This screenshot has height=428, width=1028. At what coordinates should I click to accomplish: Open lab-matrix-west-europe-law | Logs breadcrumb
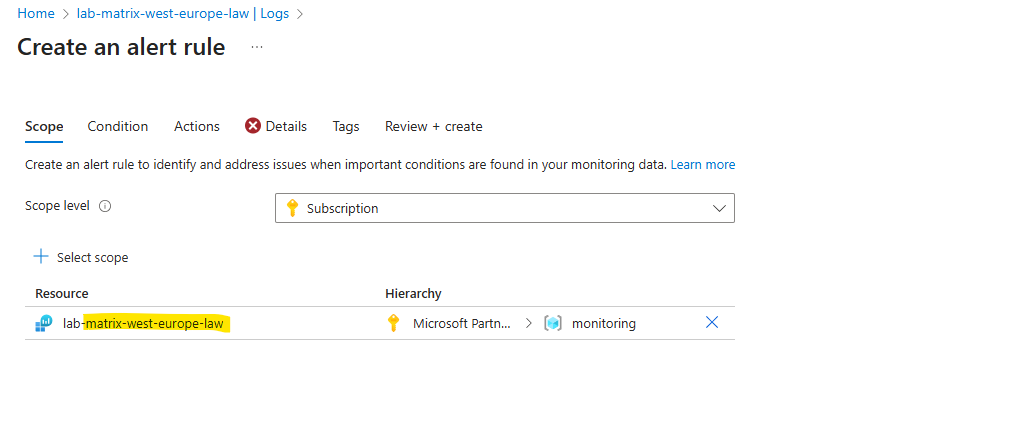point(183,13)
